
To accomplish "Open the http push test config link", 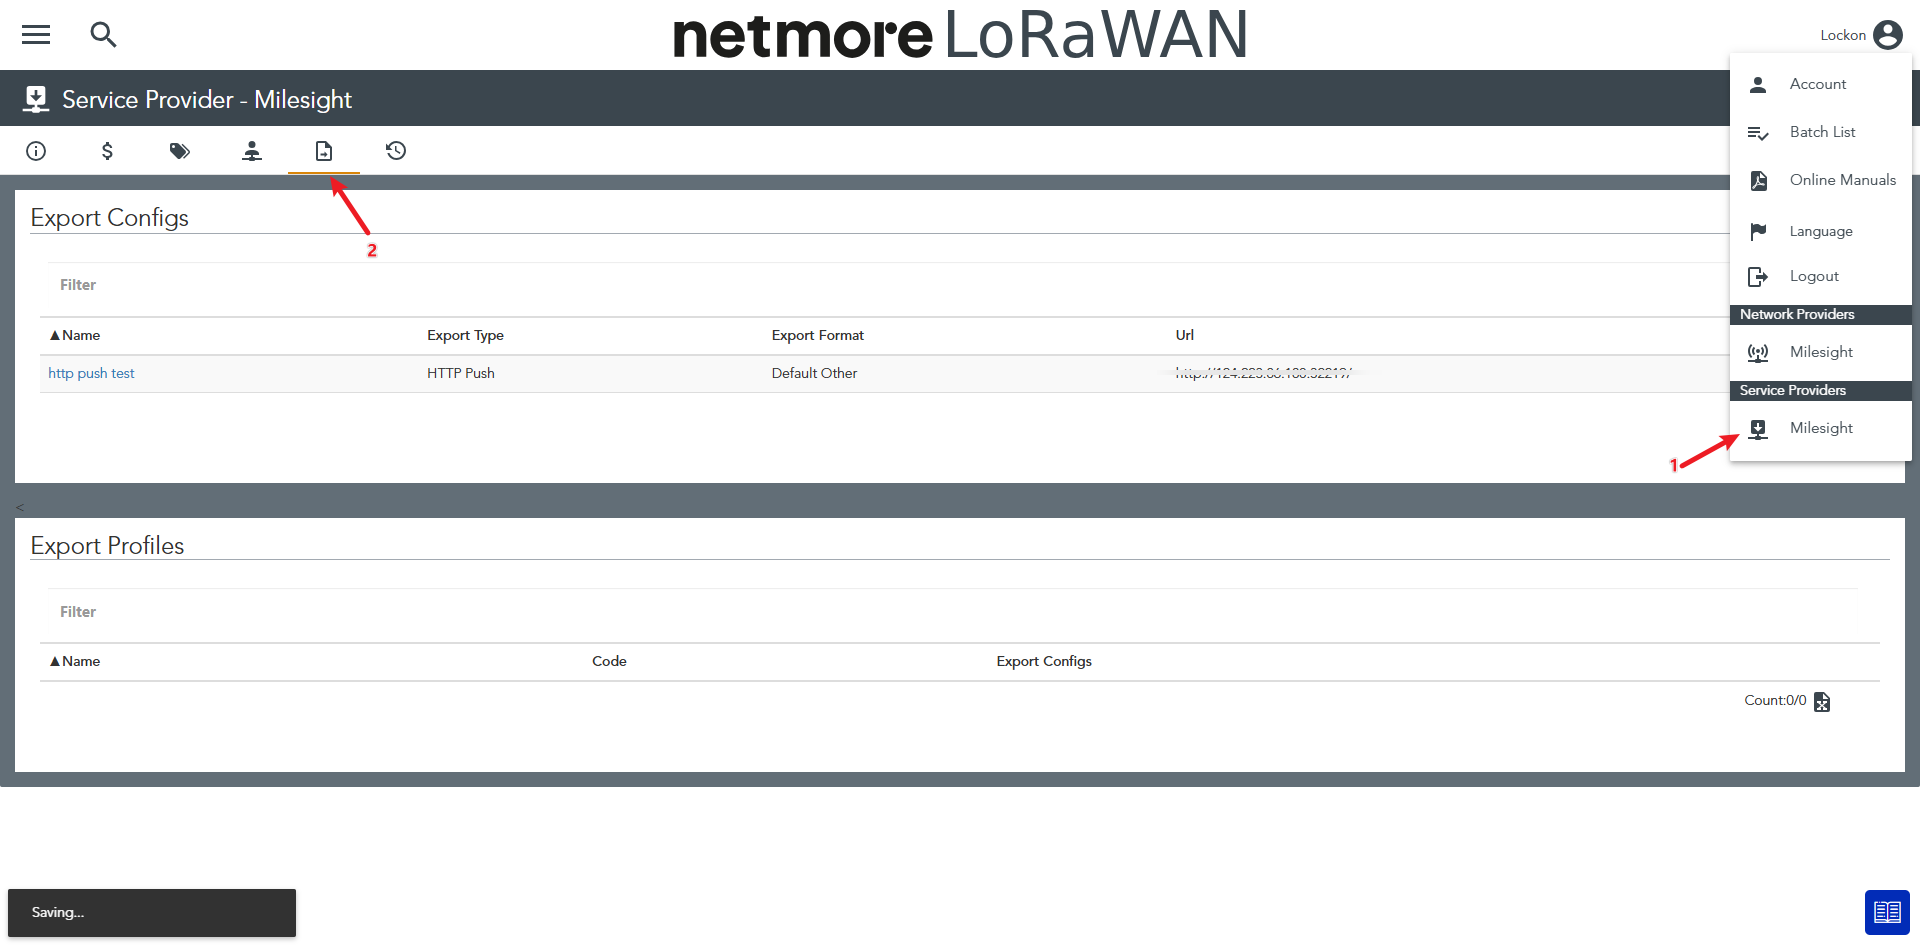I will click(91, 373).
